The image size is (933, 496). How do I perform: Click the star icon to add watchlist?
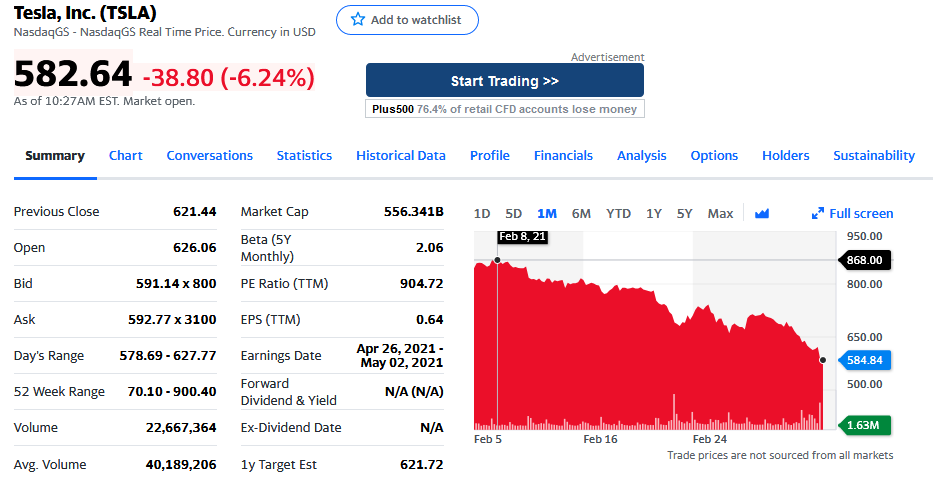pos(358,20)
